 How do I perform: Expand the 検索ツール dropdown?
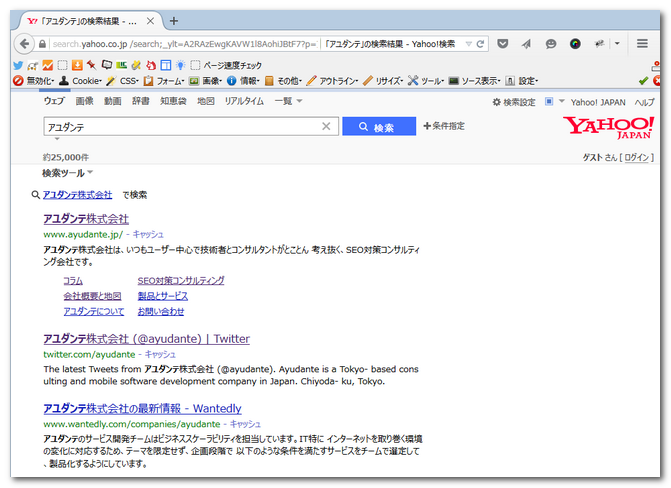[x=67, y=173]
